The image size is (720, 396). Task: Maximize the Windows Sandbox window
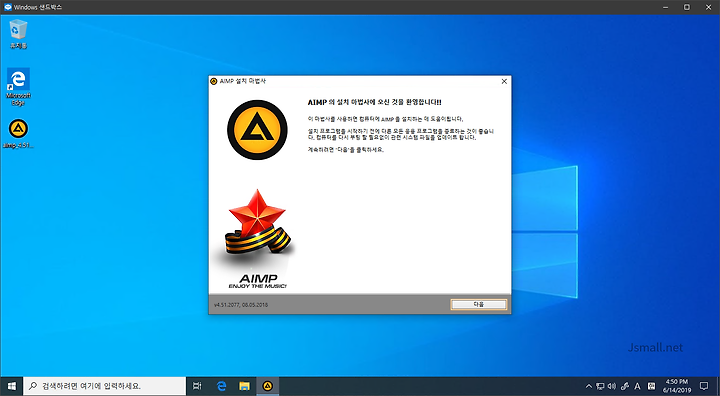(687, 7)
